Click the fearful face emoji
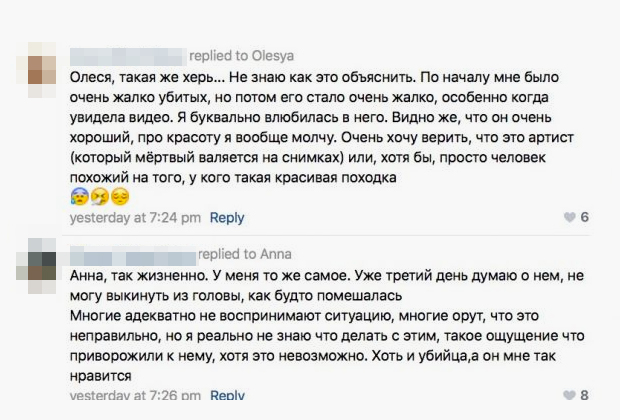Viewport: 620px width, 420px height. point(80,197)
